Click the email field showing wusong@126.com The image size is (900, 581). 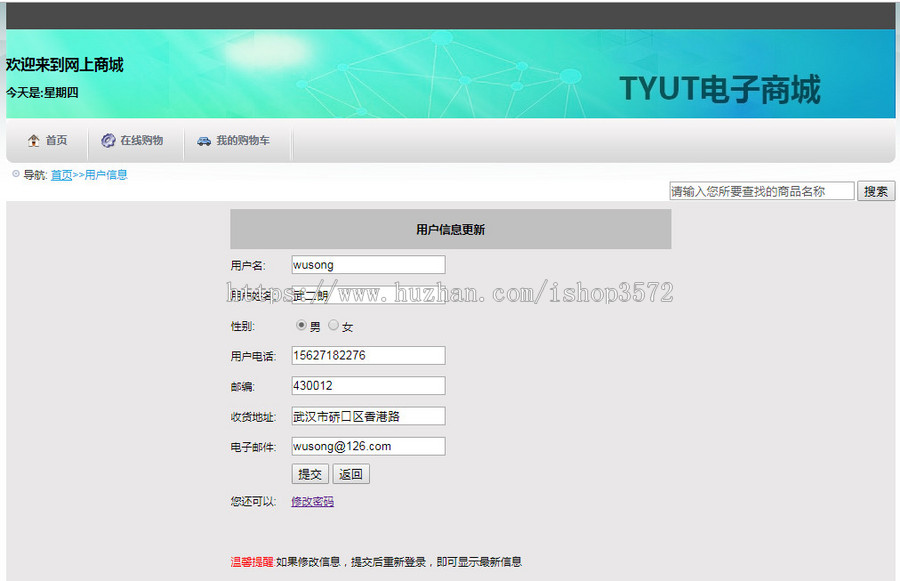(367, 445)
